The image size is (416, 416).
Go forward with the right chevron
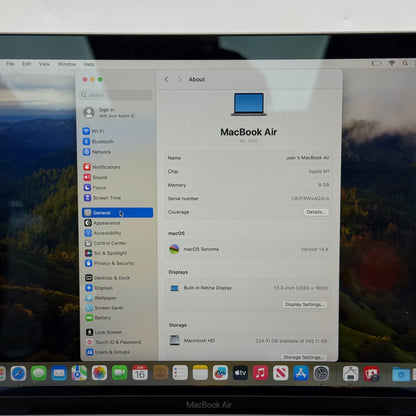tap(180, 79)
